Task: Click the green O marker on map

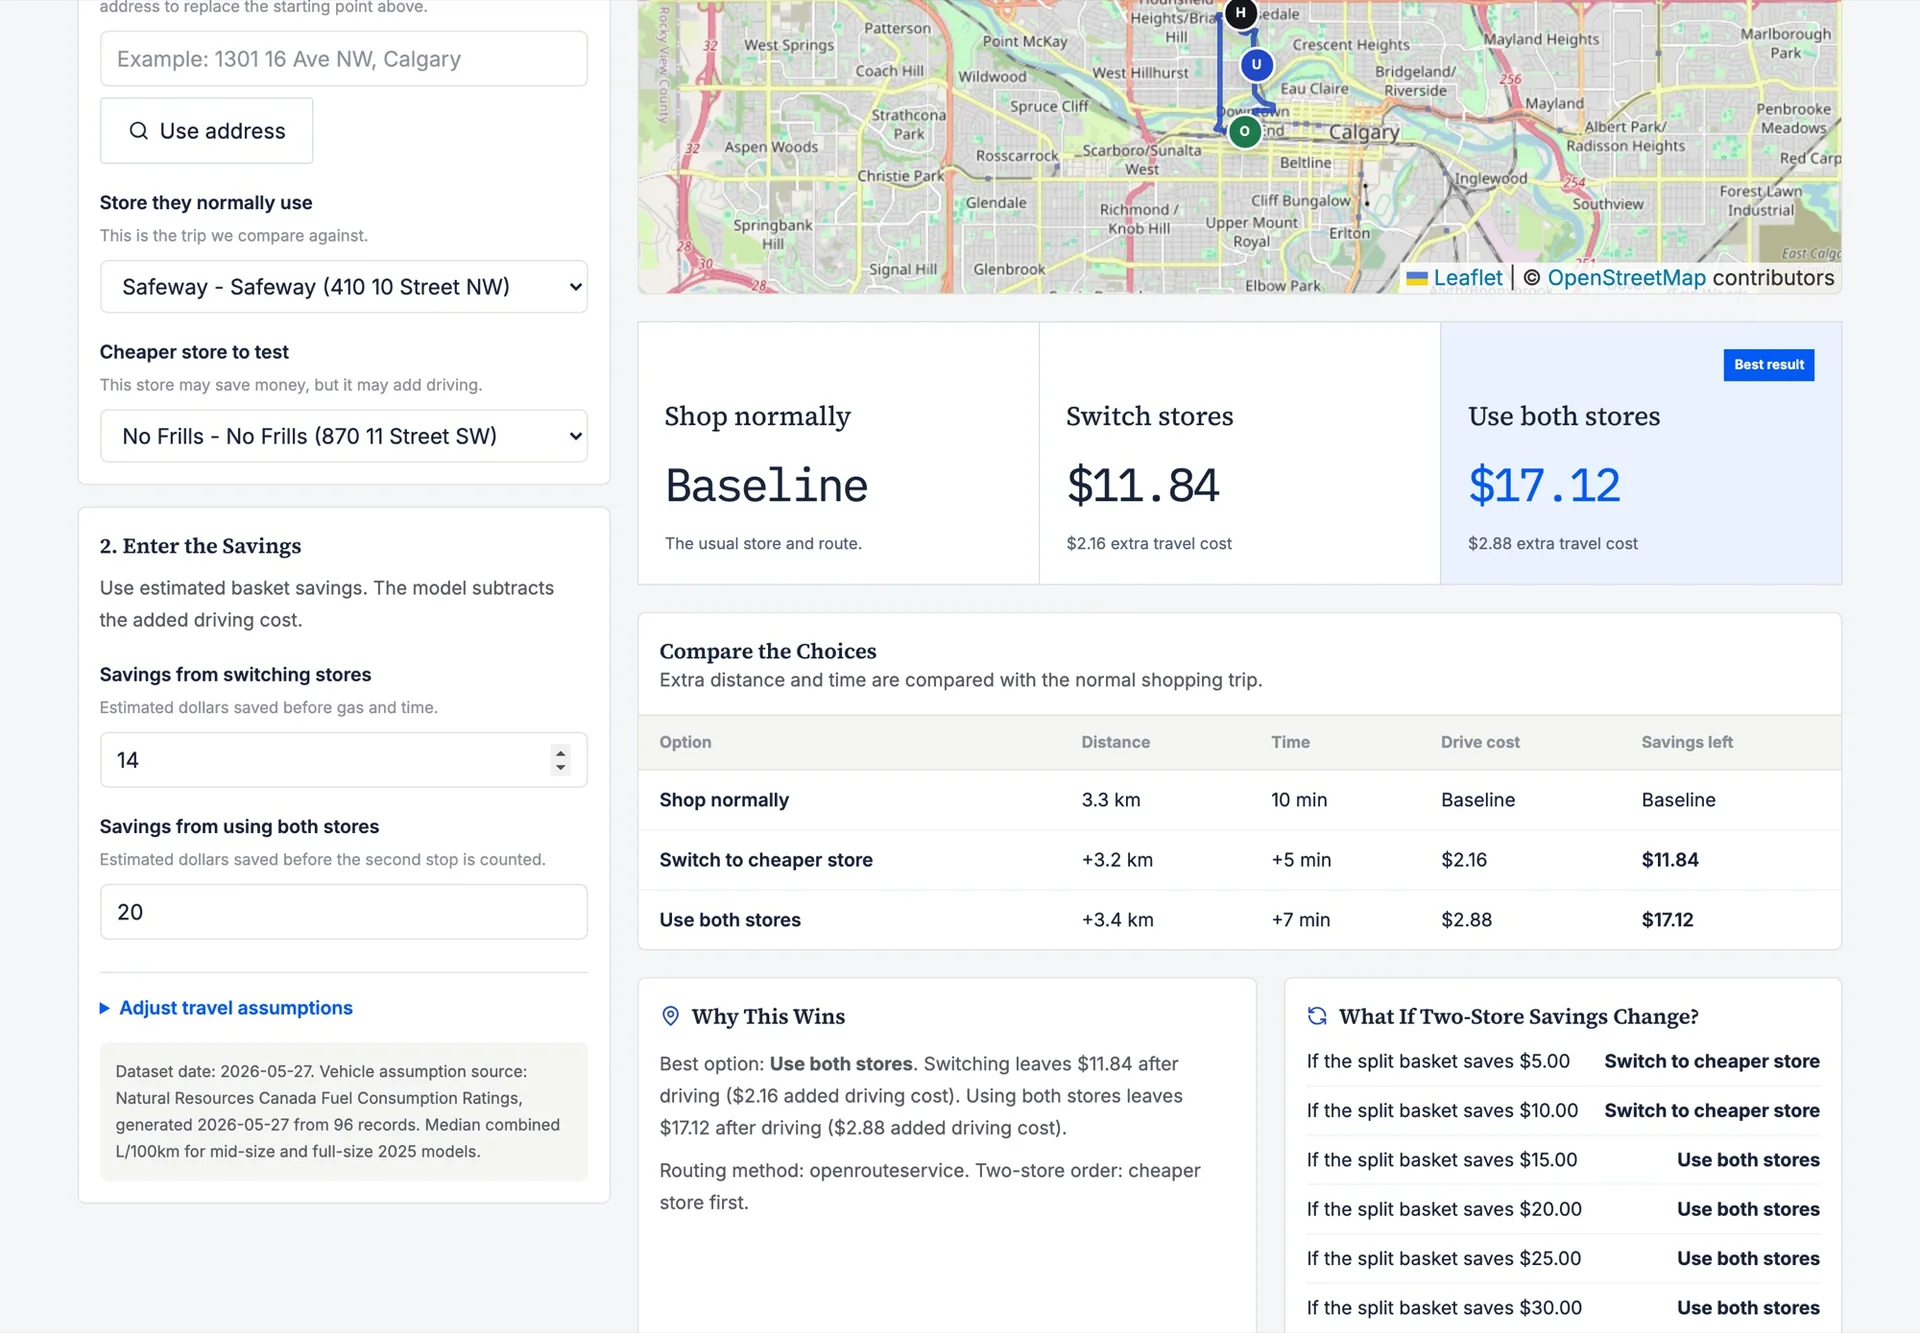Action: pos(1244,131)
